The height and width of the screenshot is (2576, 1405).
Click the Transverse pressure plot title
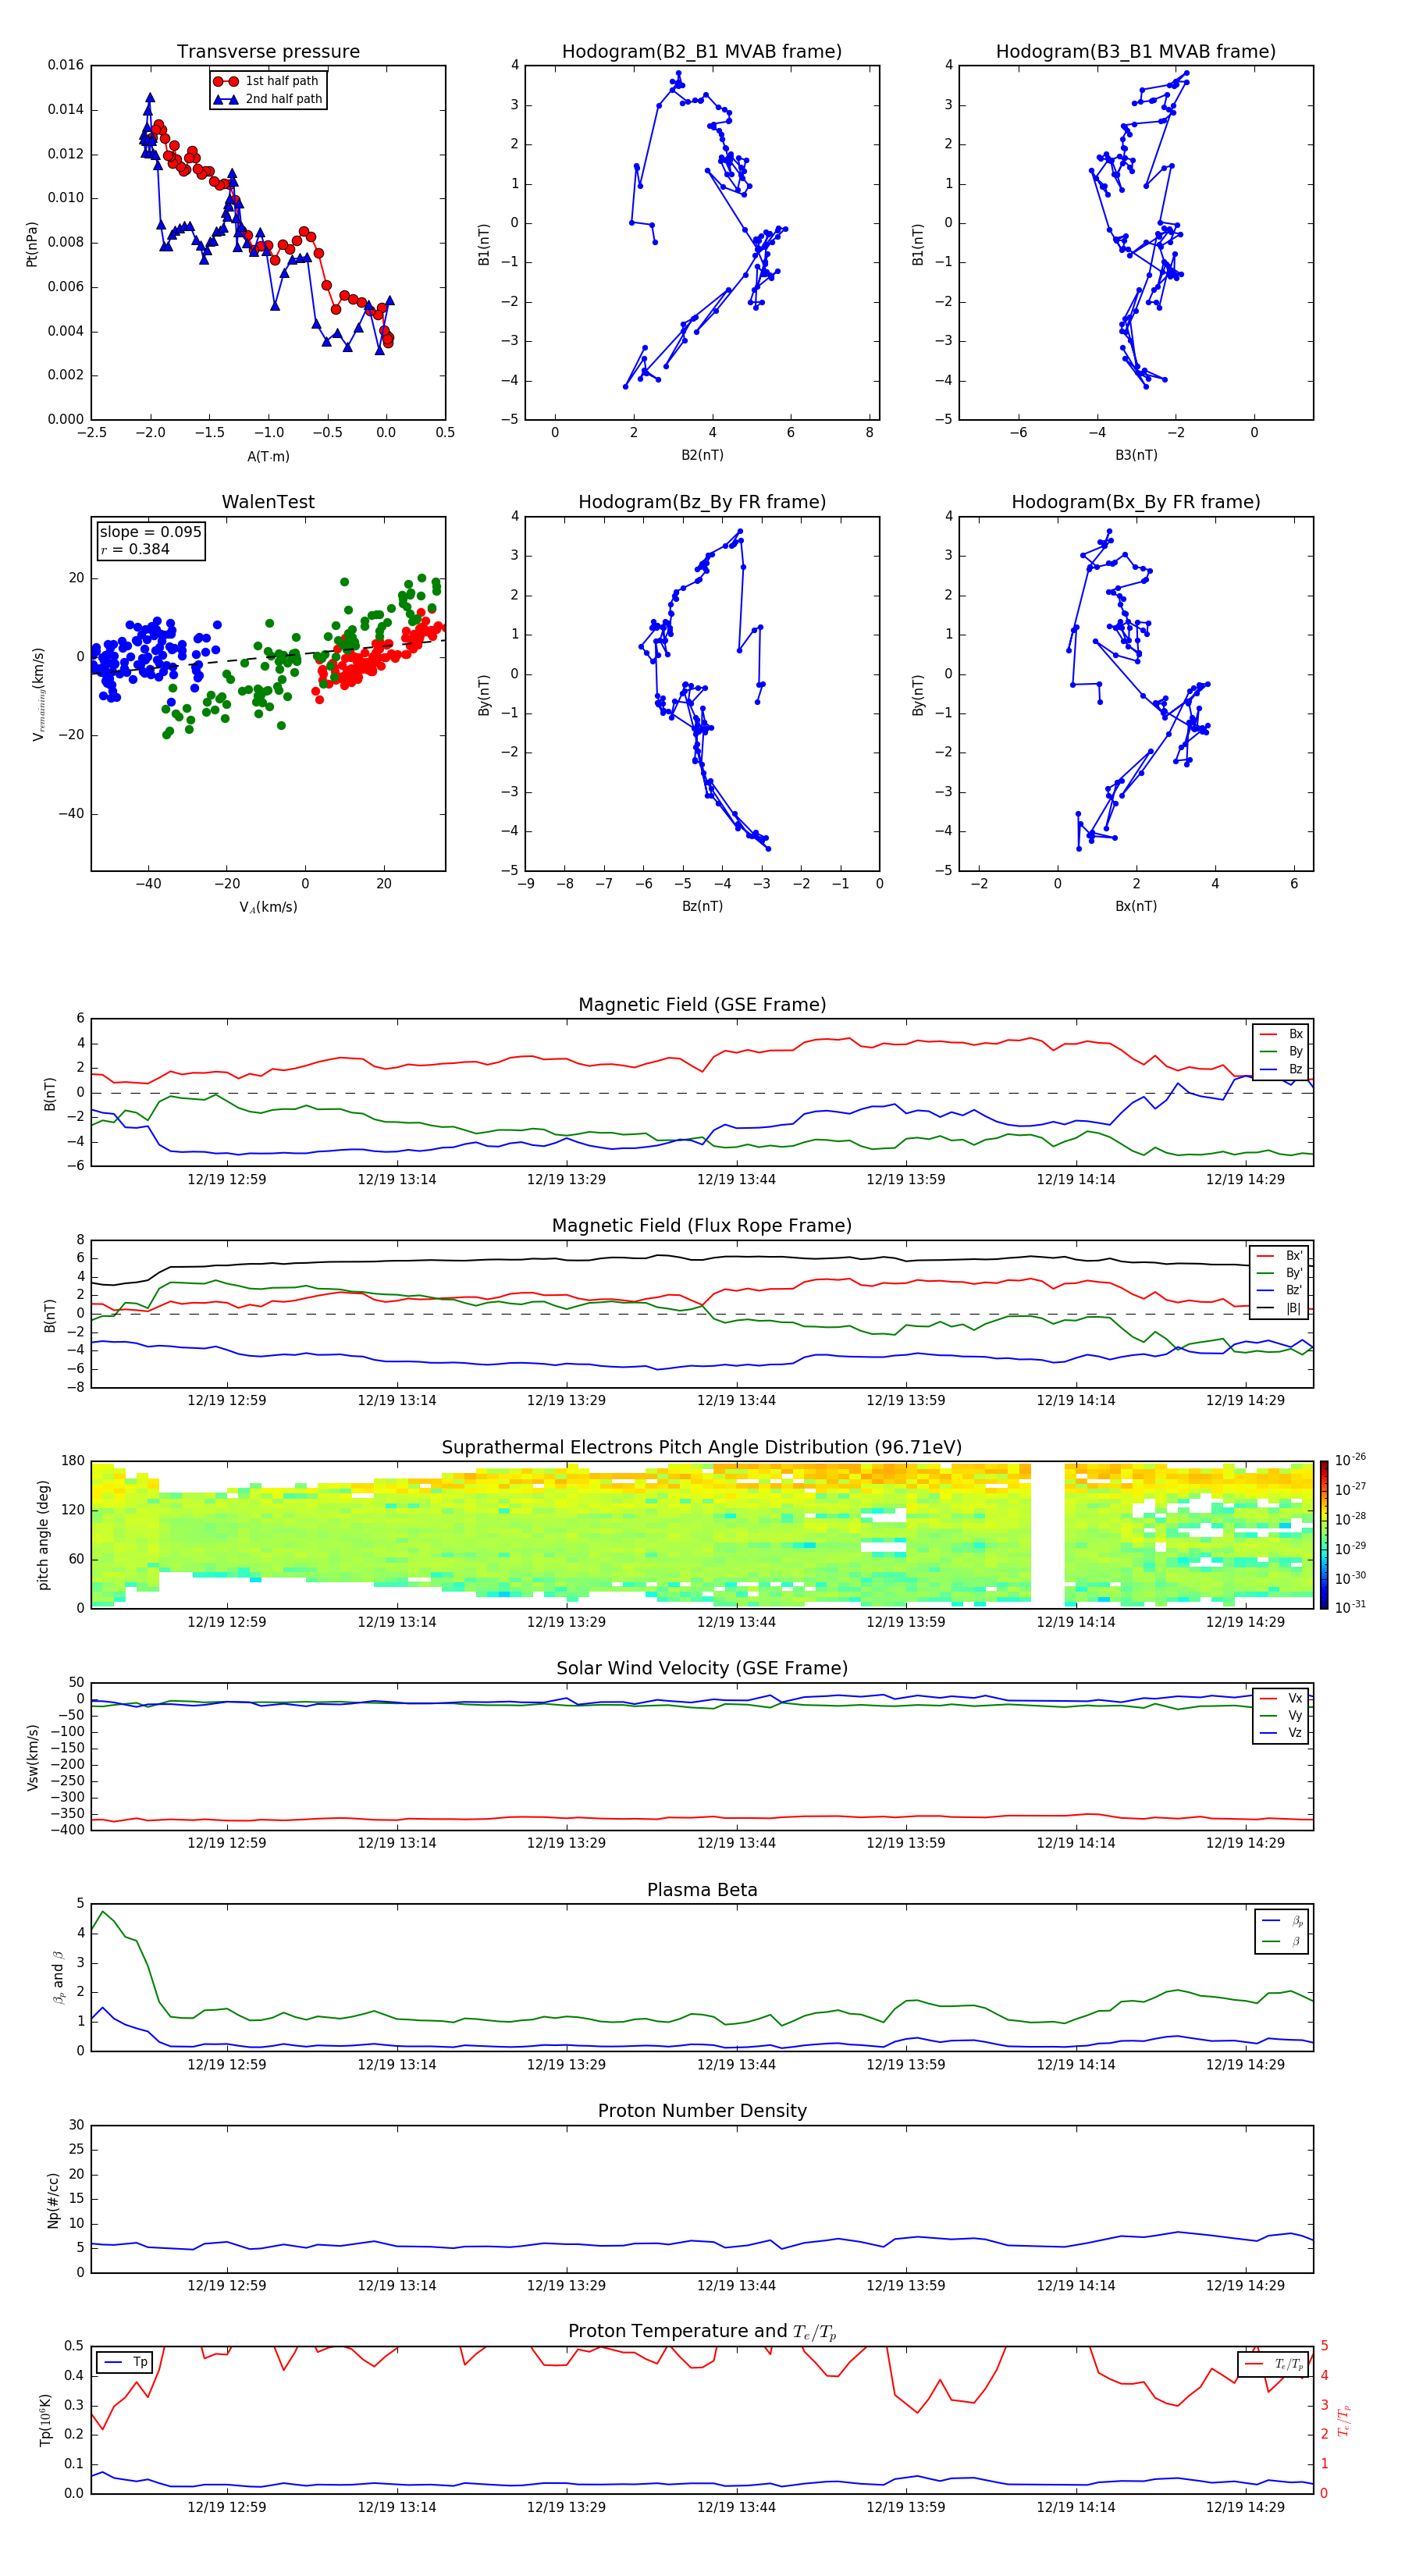tap(268, 52)
